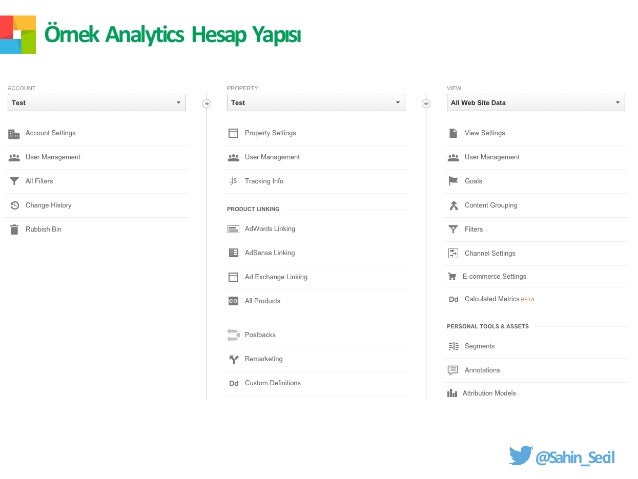638x479 pixels.
Task: Click the Change History clock icon
Action: point(15,205)
